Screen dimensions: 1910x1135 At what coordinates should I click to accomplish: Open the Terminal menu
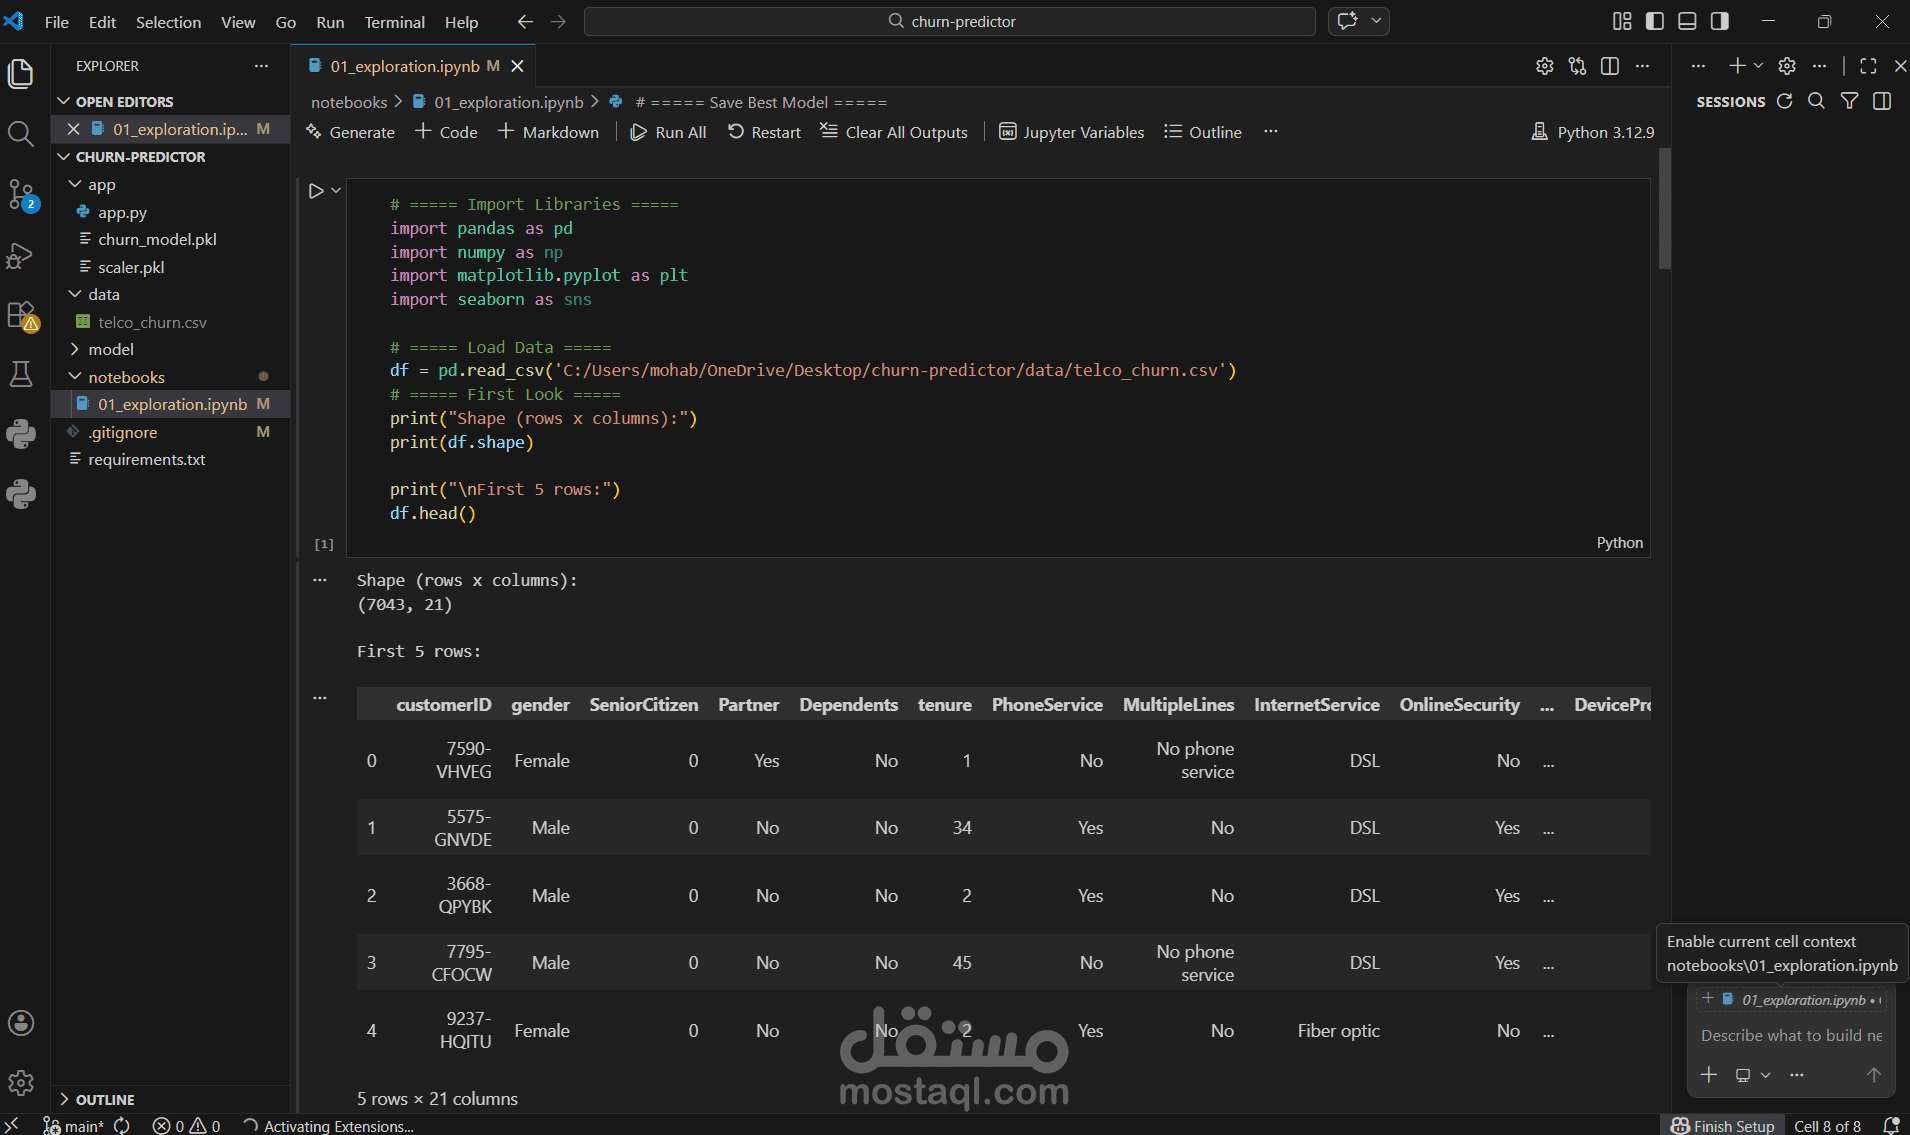point(394,22)
